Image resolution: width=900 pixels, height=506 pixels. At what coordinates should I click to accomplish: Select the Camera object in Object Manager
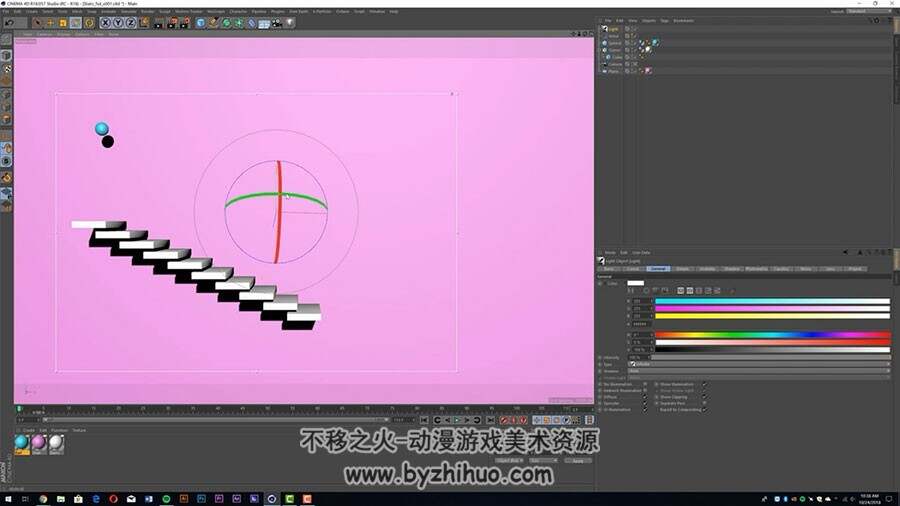pos(615,64)
